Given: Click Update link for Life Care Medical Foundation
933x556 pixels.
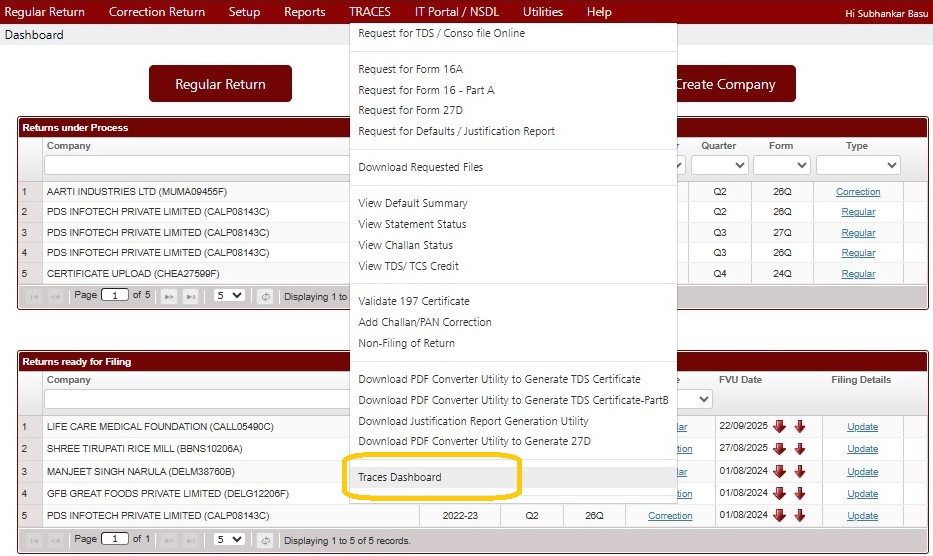Looking at the screenshot, I should 862,427.
